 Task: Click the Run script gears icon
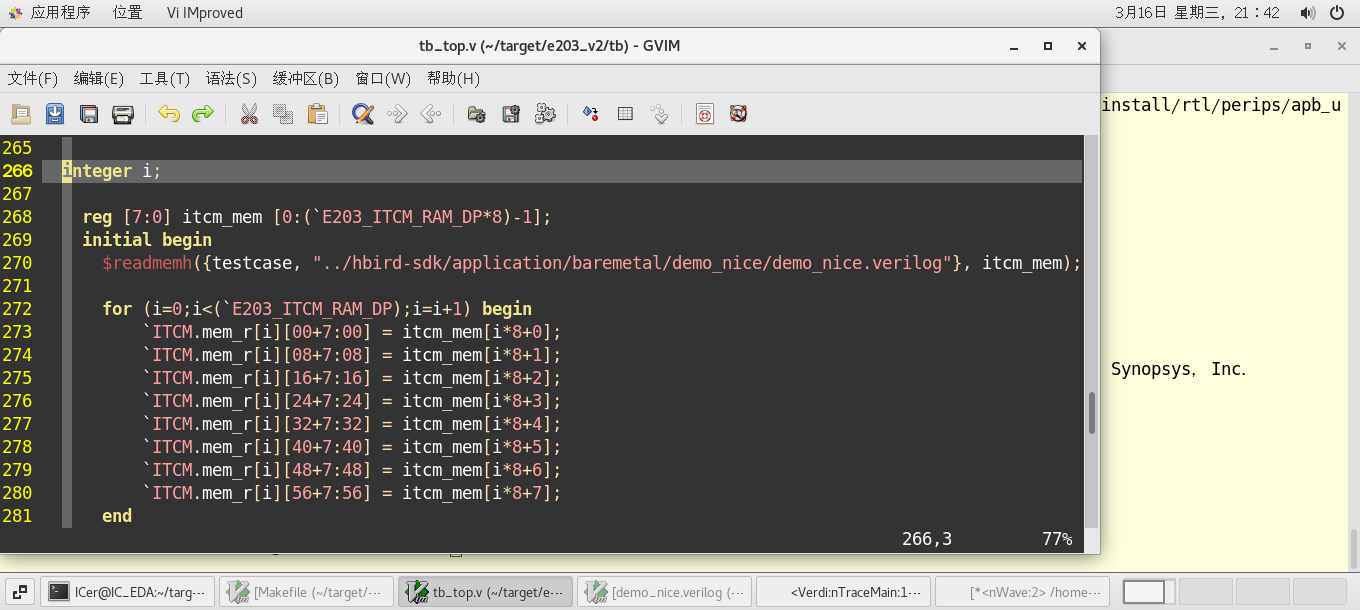(545, 114)
